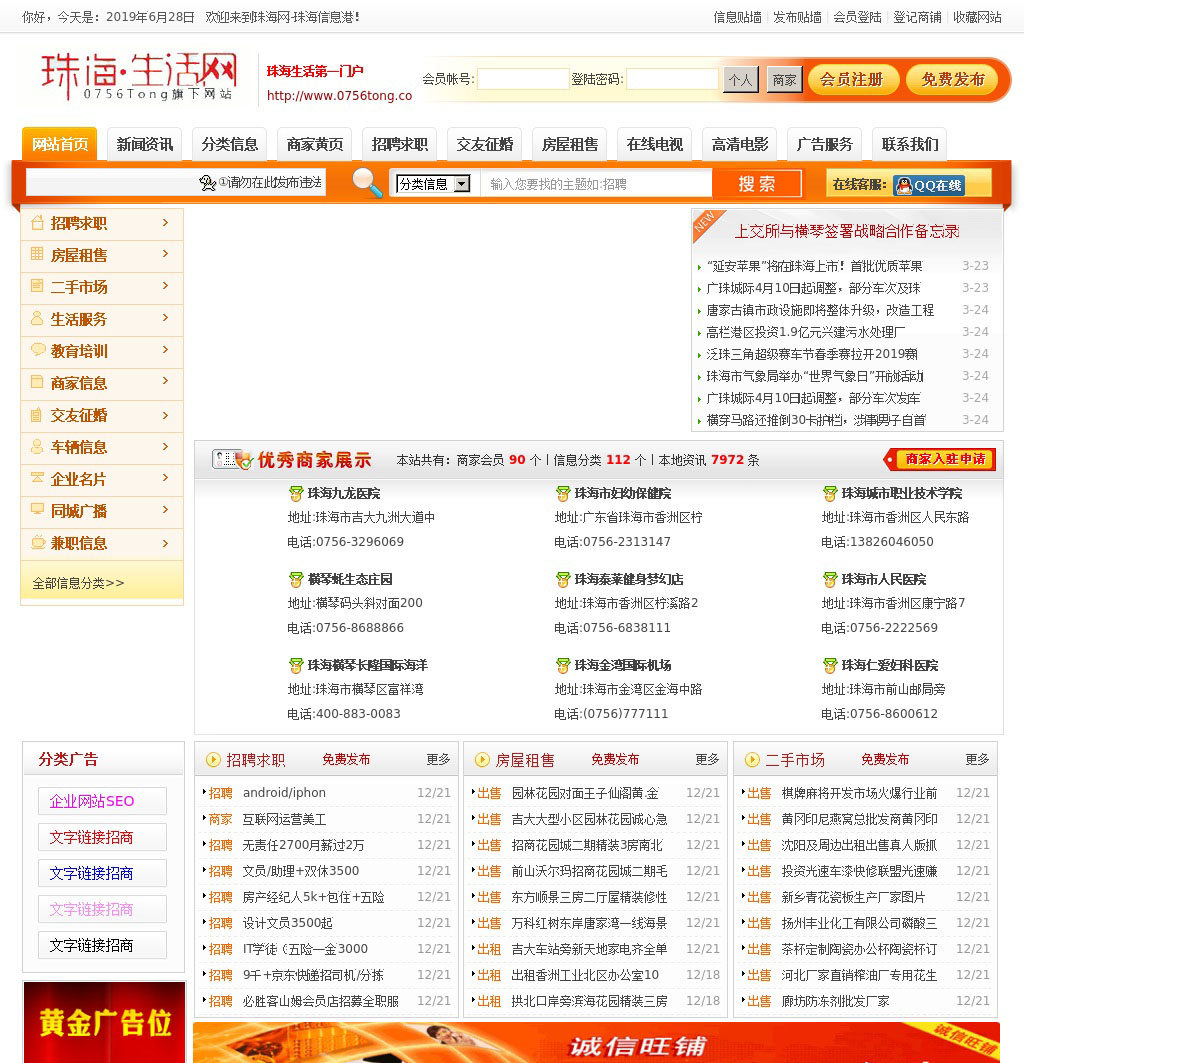Open the 新闻资讯 navigation tab
Viewport: 1200px width, 1063px height.
coord(145,144)
